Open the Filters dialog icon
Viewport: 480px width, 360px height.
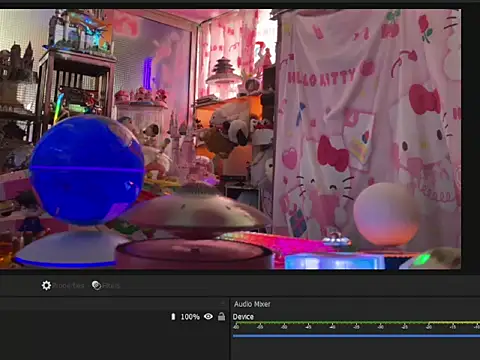[x=96, y=285]
